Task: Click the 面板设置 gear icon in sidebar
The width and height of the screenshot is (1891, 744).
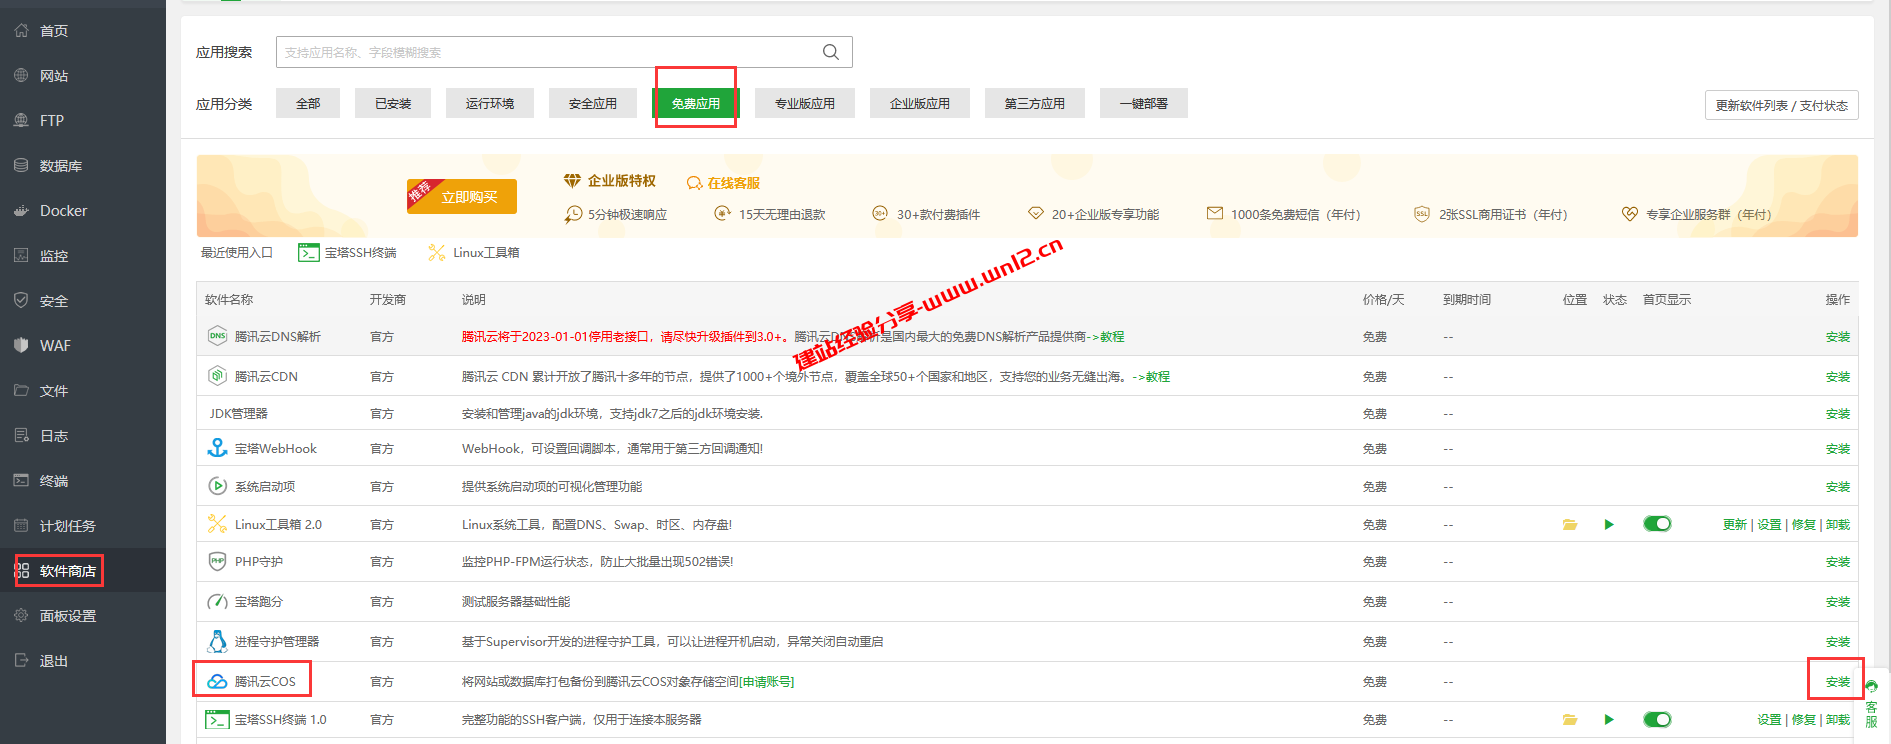Action: (x=21, y=615)
